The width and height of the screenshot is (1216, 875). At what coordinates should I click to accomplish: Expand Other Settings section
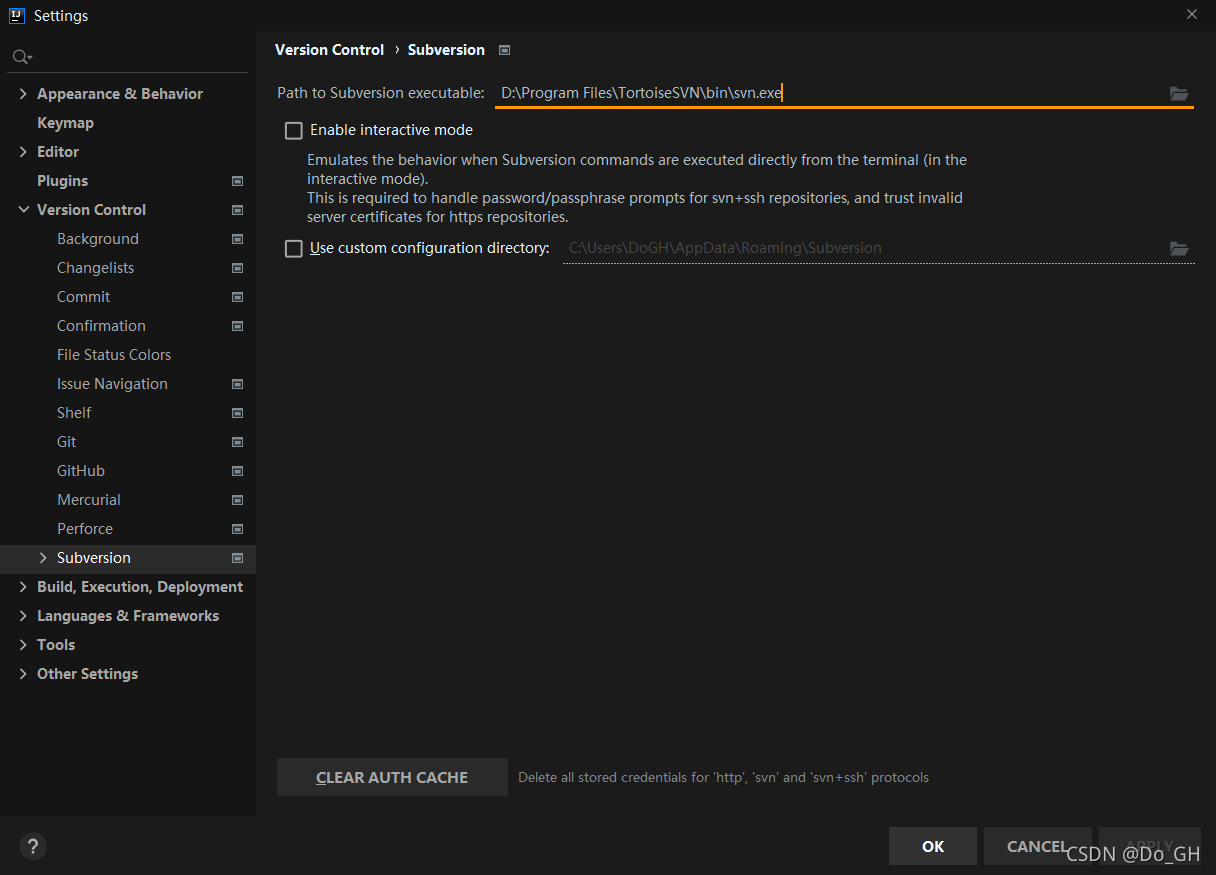23,674
